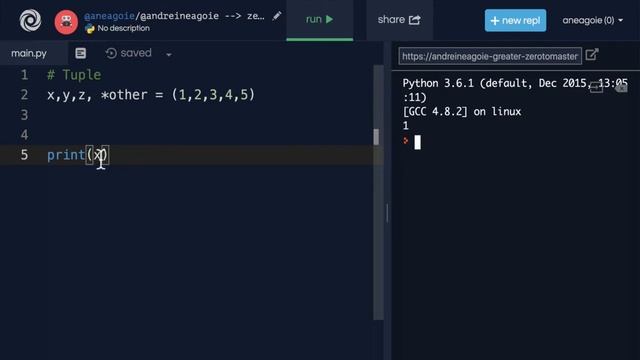Screen dimensions: 640x360
Task: Click code line 'x,y,z, *other = (1,2,3,4,5)'
Action: (151, 95)
